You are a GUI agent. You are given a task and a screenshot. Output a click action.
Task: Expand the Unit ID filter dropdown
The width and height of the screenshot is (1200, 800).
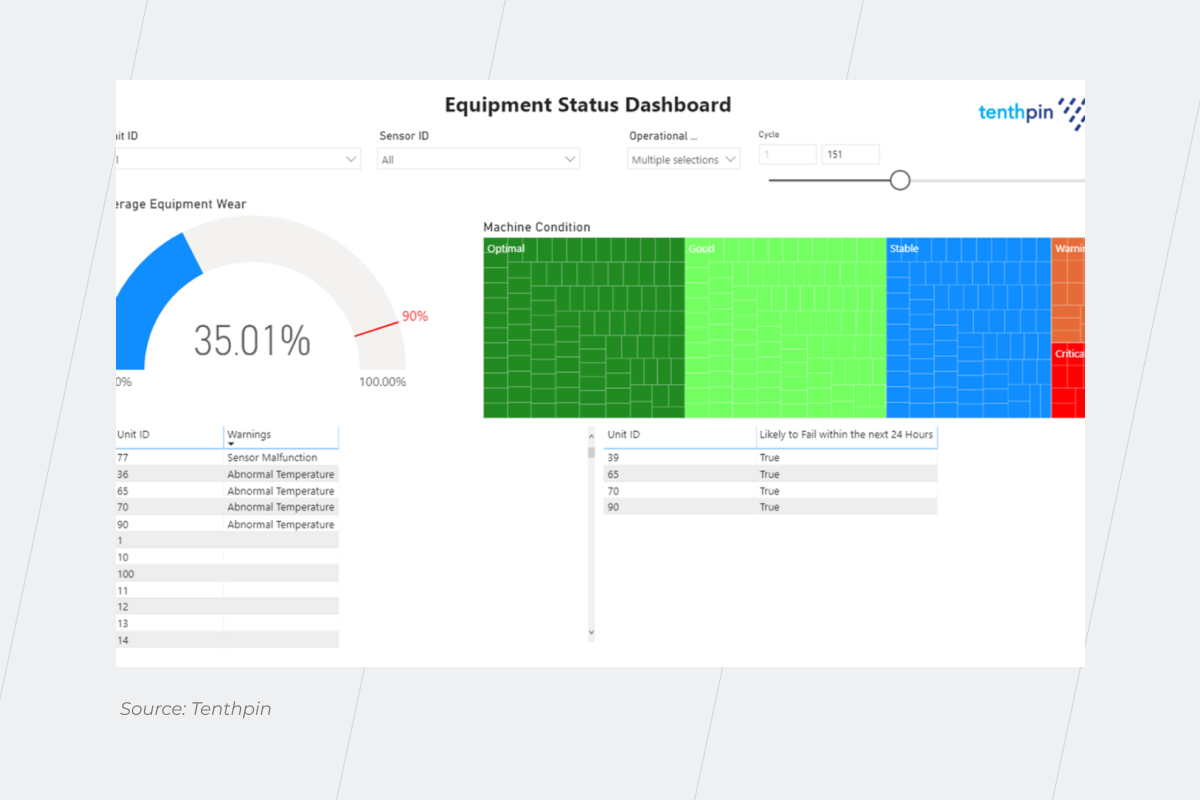[x=351, y=159]
